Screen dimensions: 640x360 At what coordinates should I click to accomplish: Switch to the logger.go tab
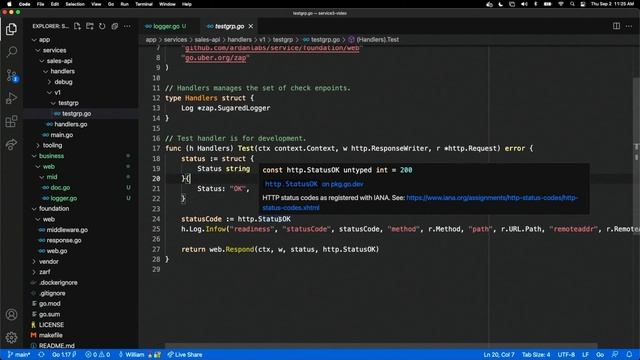click(166, 26)
